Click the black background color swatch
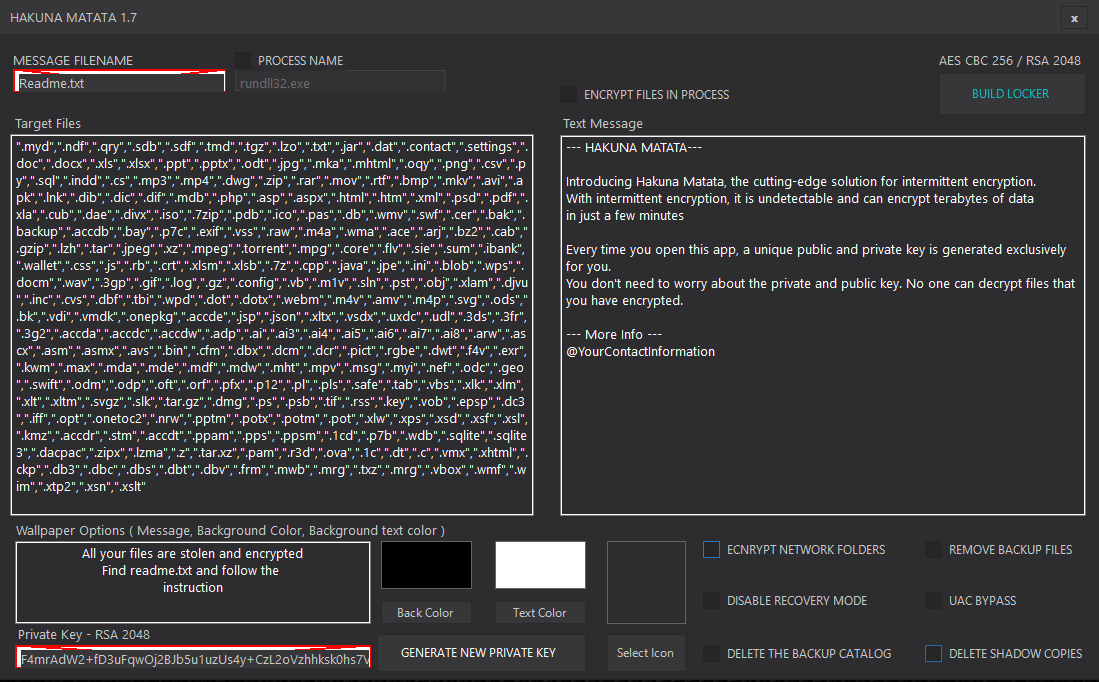1099x682 pixels. (x=426, y=565)
